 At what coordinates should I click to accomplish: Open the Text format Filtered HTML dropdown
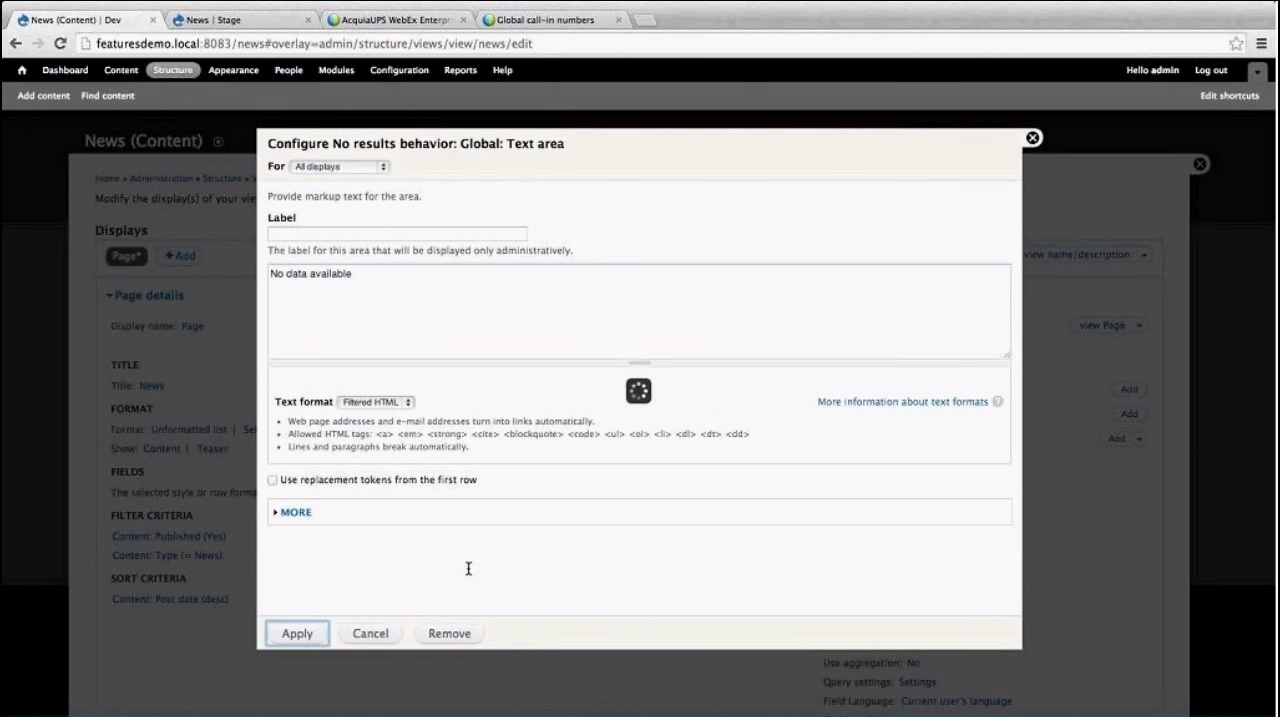[x=376, y=402]
